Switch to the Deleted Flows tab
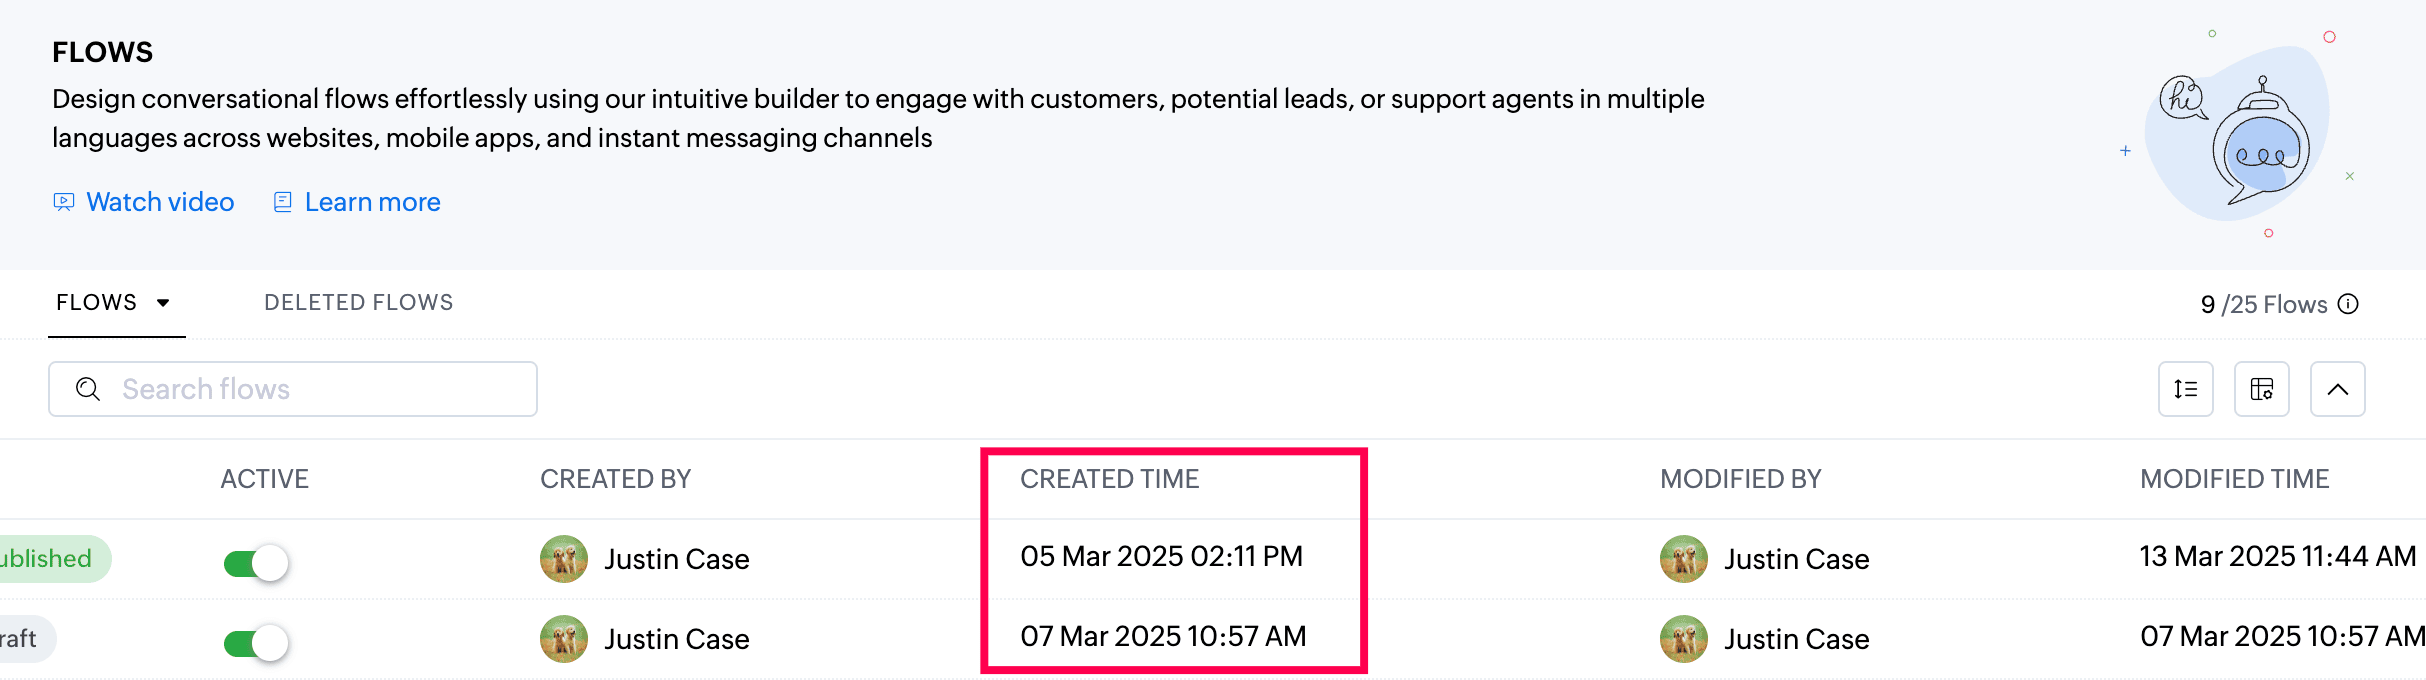This screenshot has width=2426, height=680. pos(358,303)
